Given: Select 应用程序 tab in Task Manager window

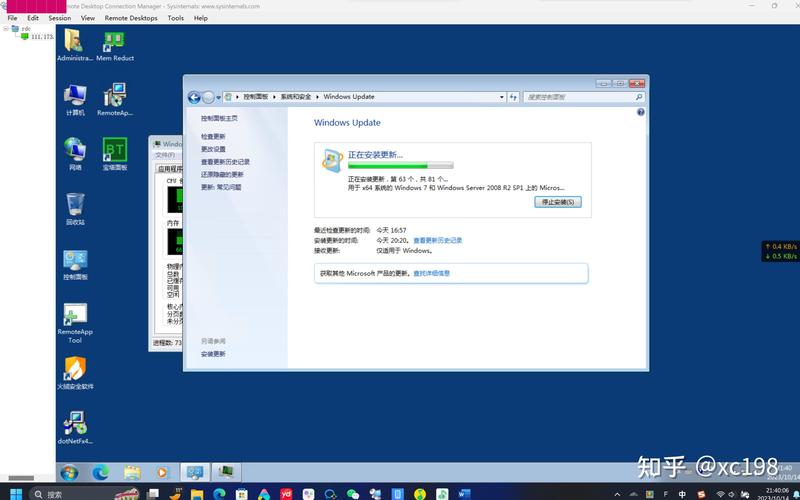Looking at the screenshot, I should (x=169, y=169).
